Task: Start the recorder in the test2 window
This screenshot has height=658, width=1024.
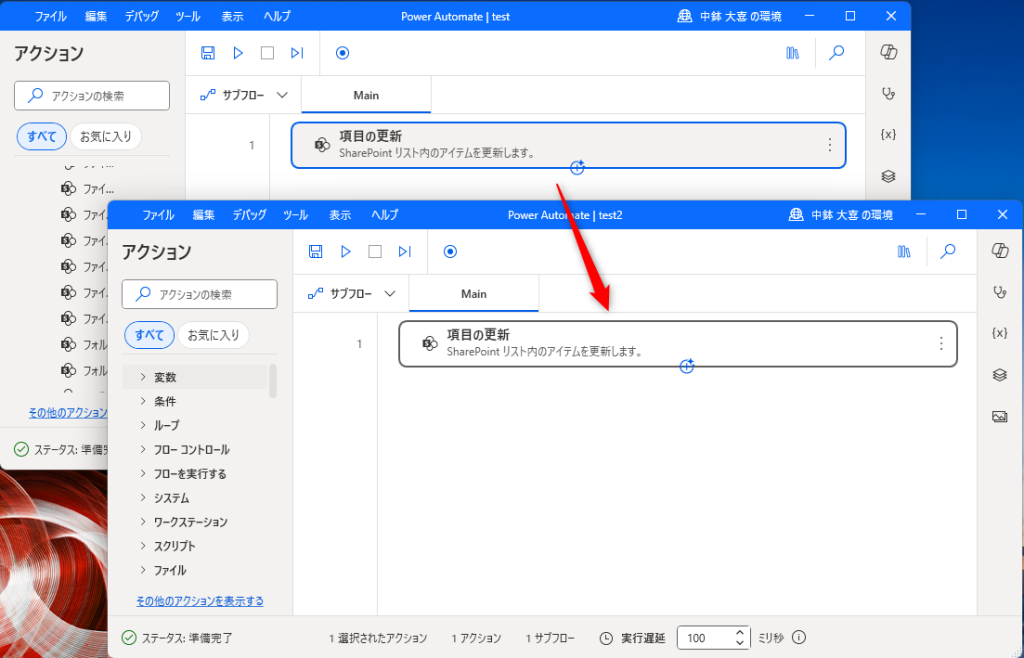Action: pos(450,251)
